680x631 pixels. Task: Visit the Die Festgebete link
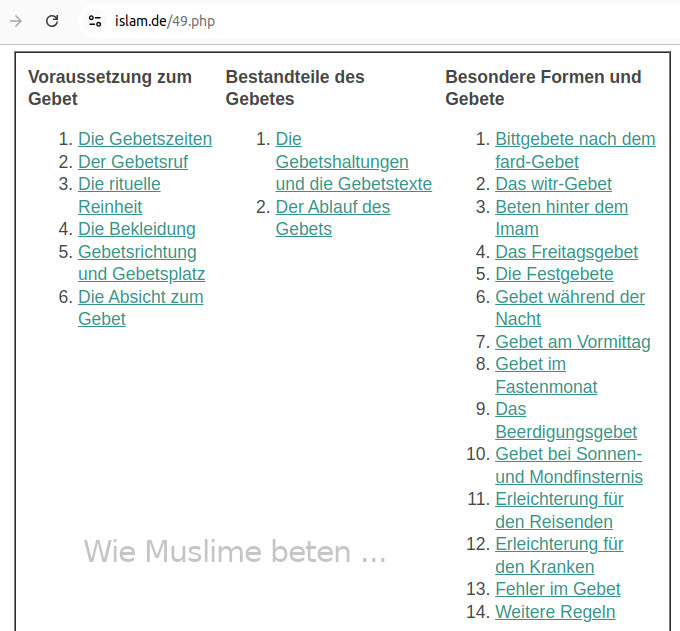click(554, 274)
